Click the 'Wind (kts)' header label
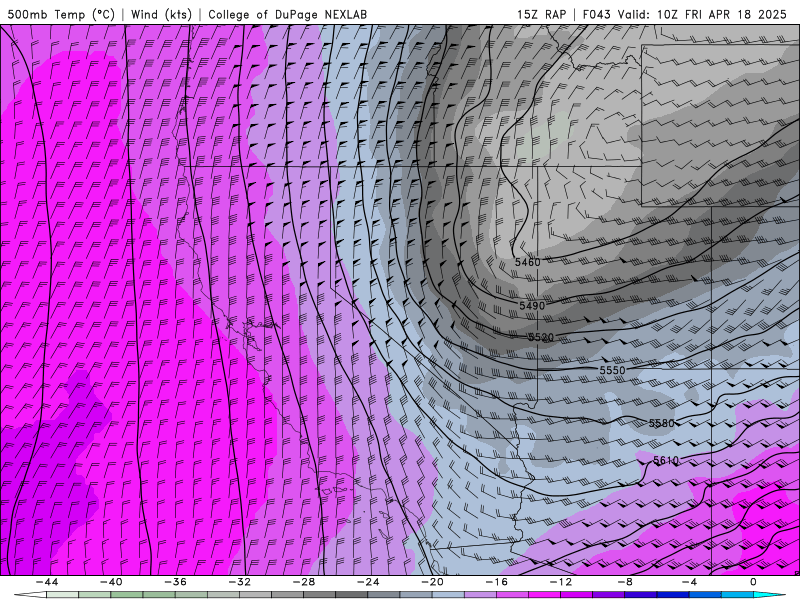This screenshot has height=600, width=800. tap(161, 15)
